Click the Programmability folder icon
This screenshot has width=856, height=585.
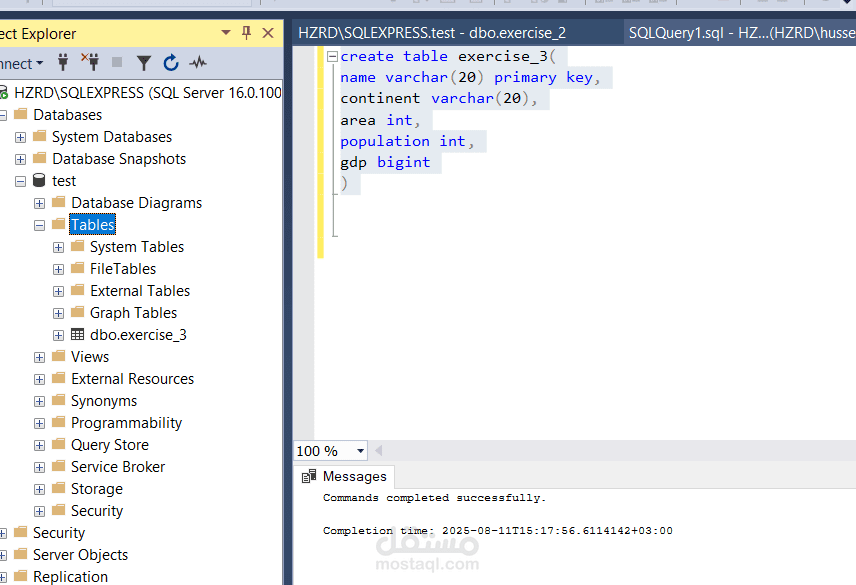[58, 422]
